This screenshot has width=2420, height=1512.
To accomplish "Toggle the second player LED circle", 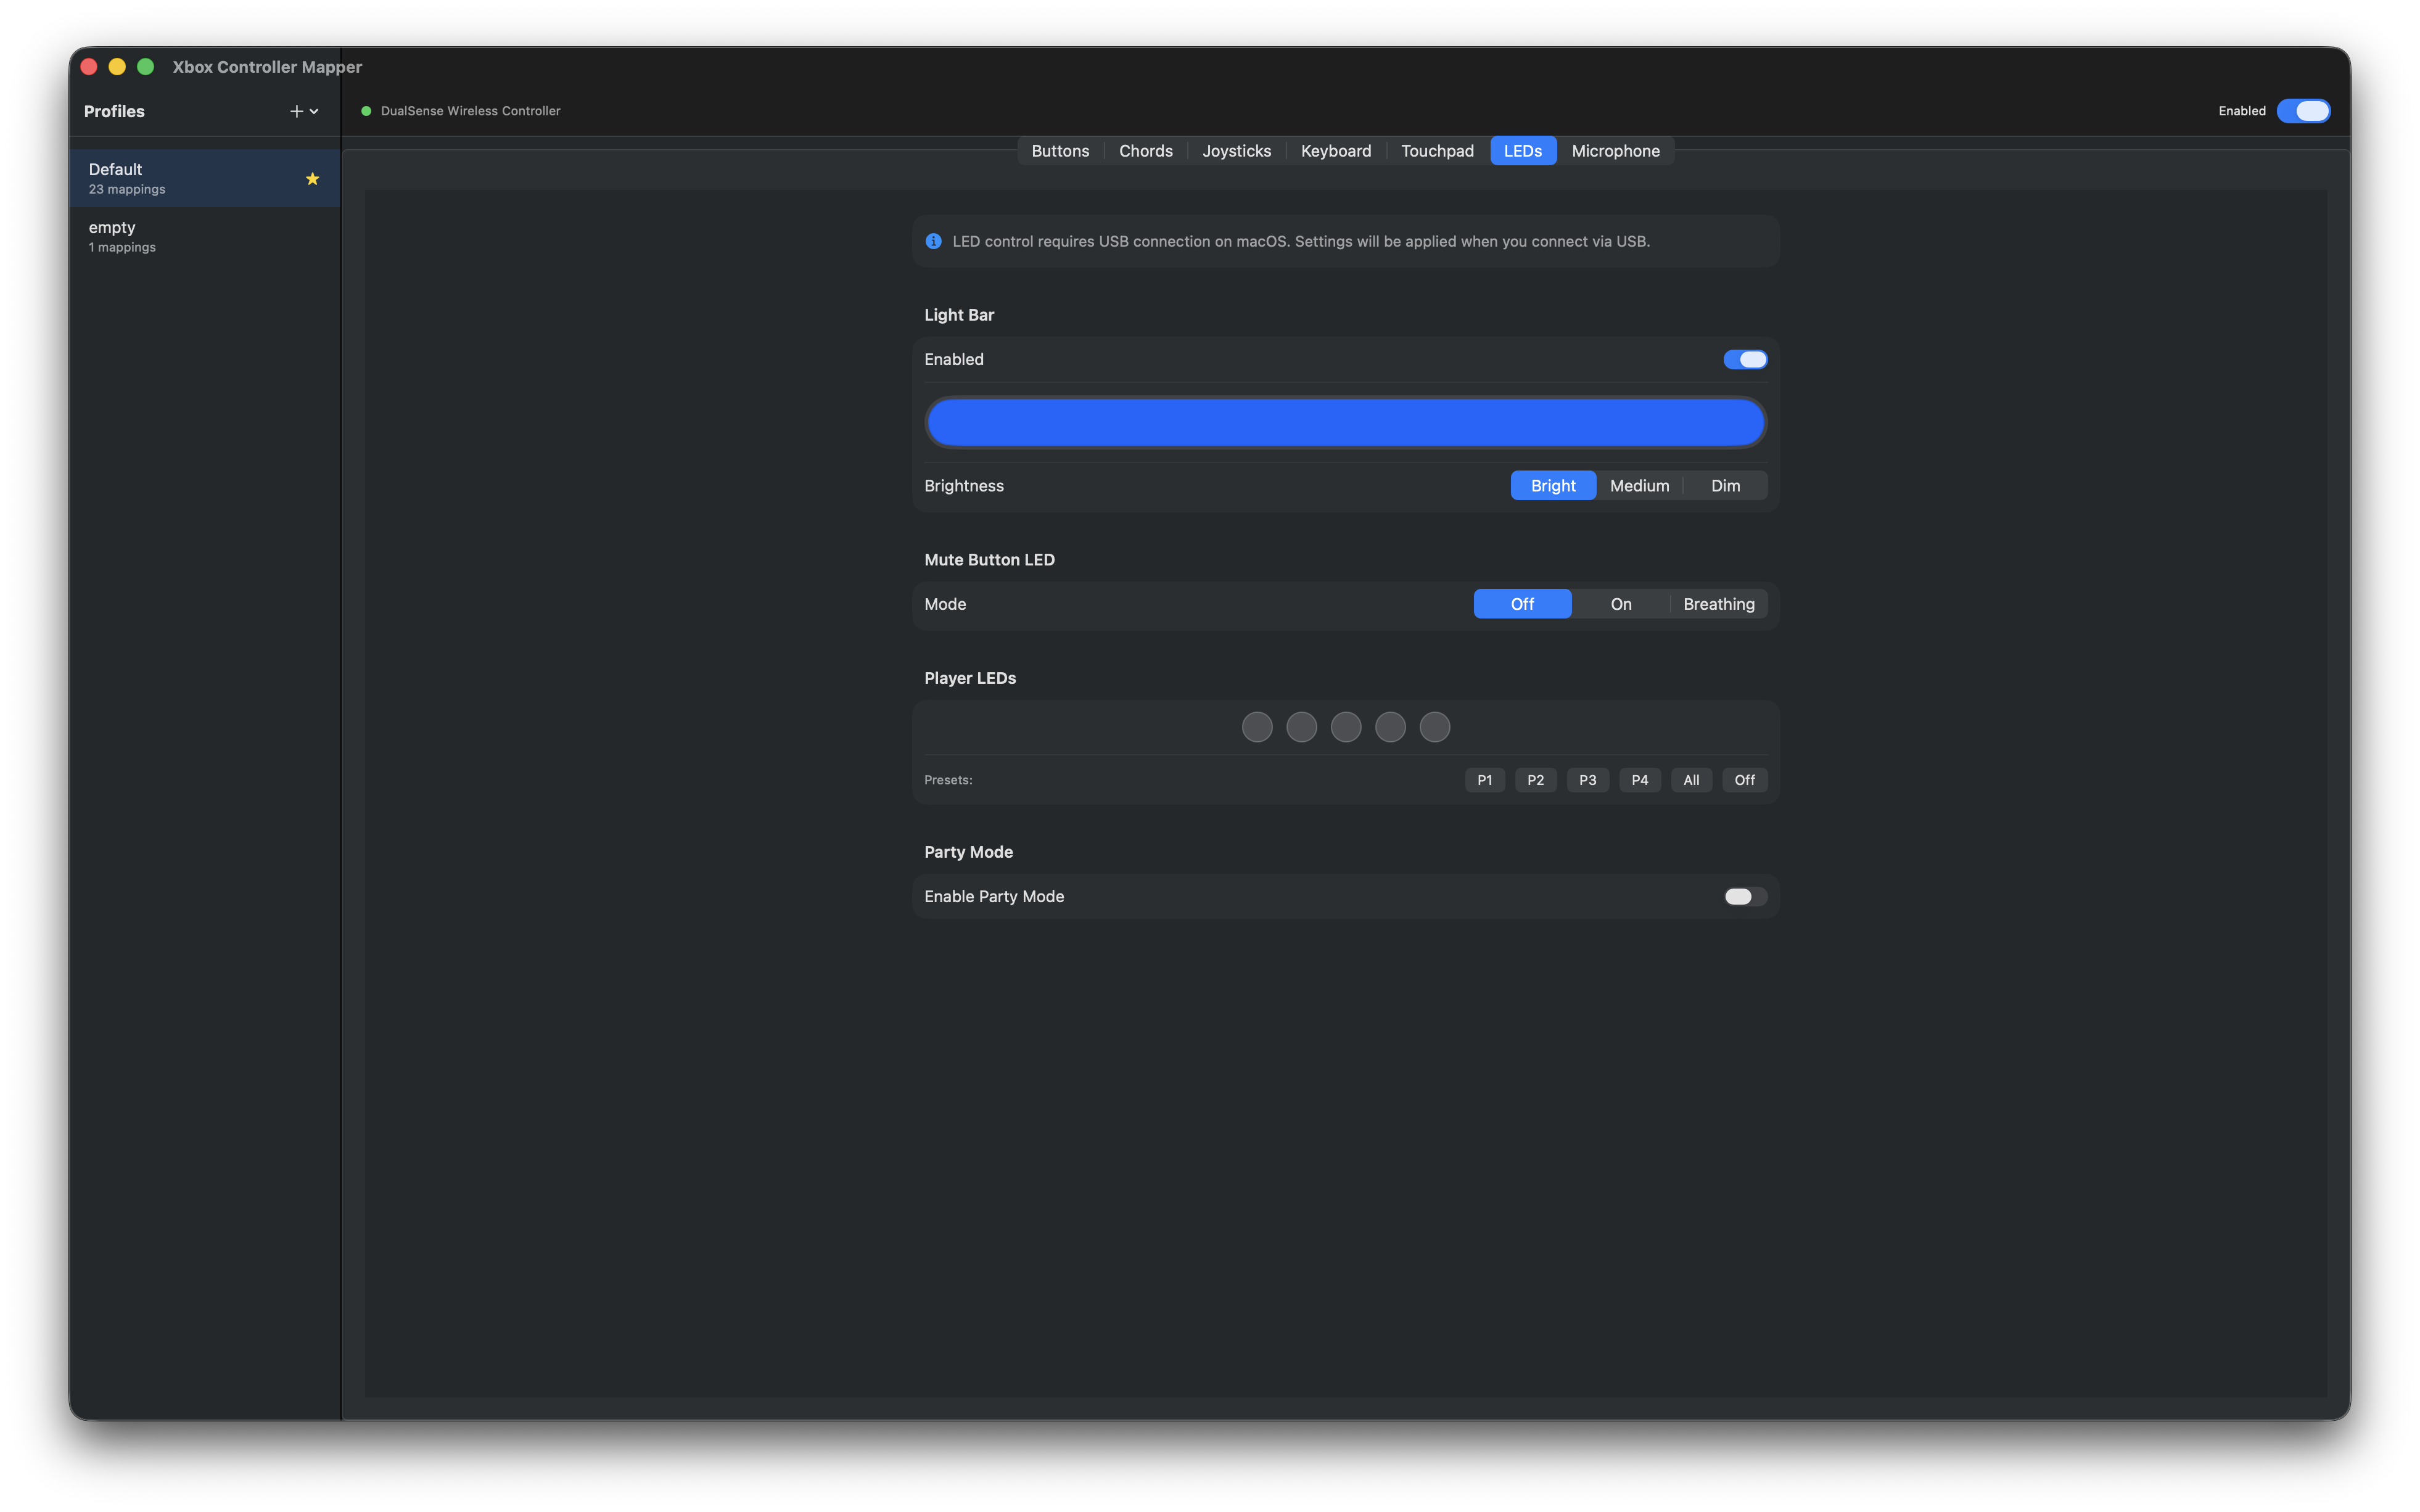I will [1300, 727].
